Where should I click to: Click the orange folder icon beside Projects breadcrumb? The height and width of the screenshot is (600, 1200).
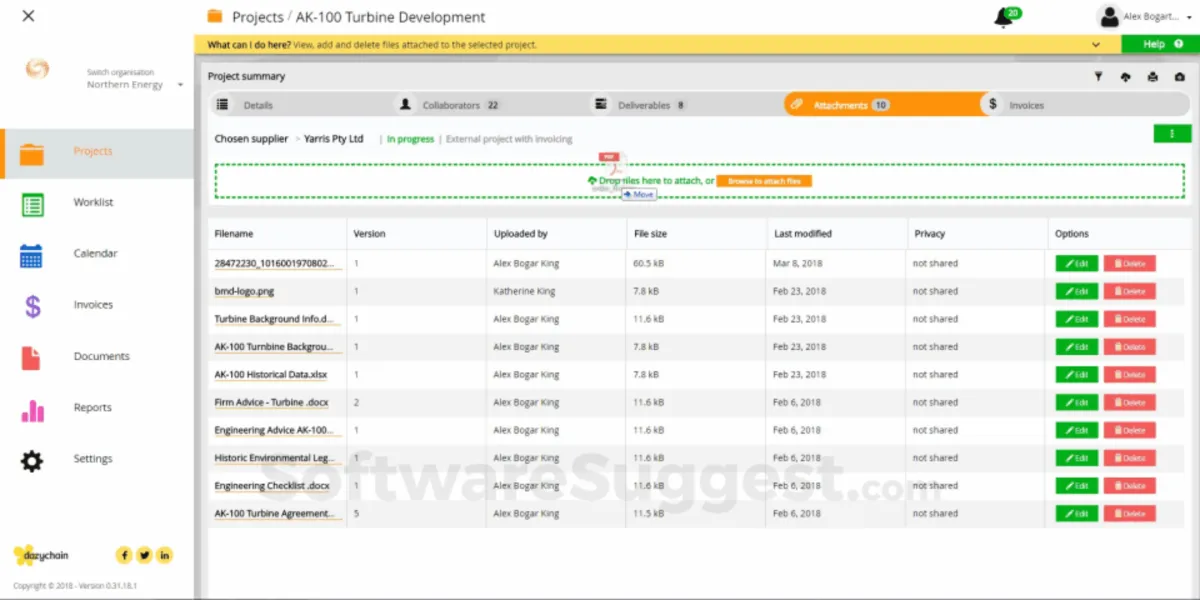[x=214, y=16]
